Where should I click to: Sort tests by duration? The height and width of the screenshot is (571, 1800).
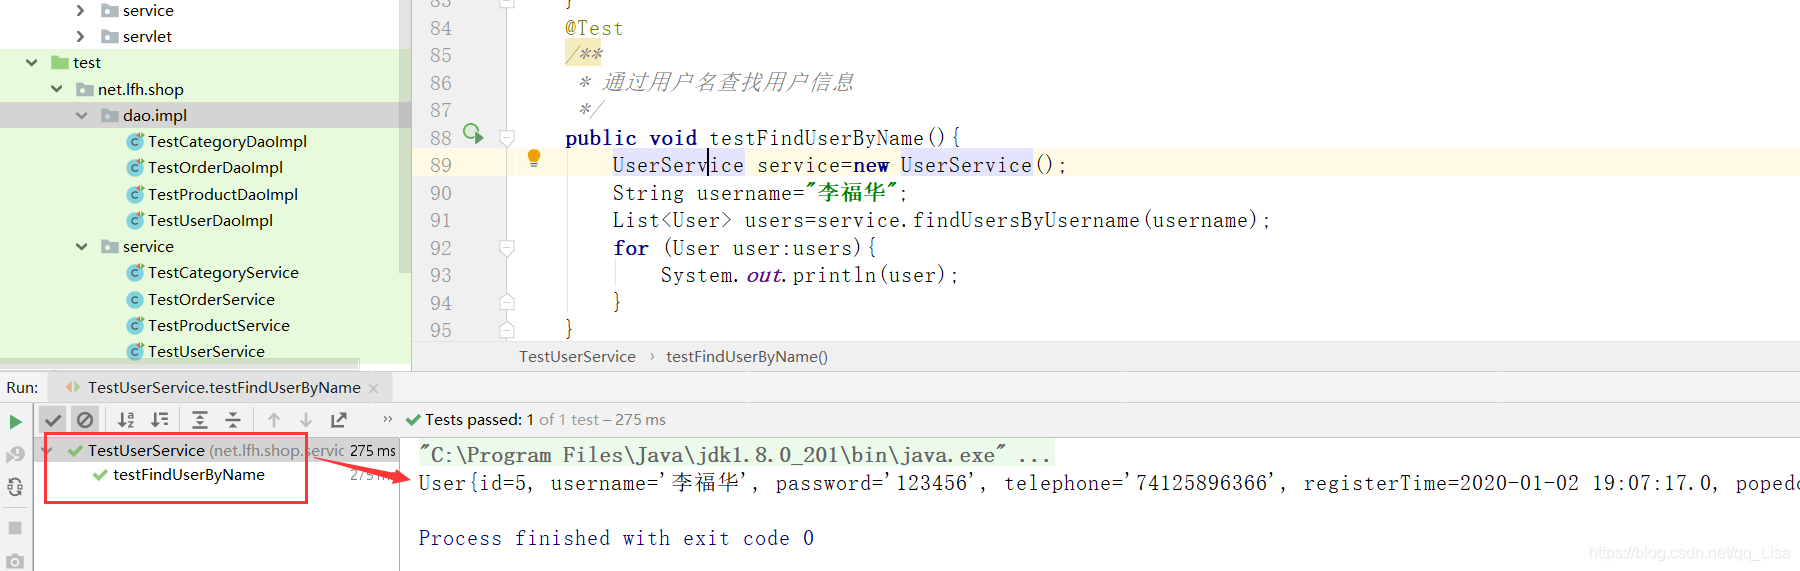(160, 420)
